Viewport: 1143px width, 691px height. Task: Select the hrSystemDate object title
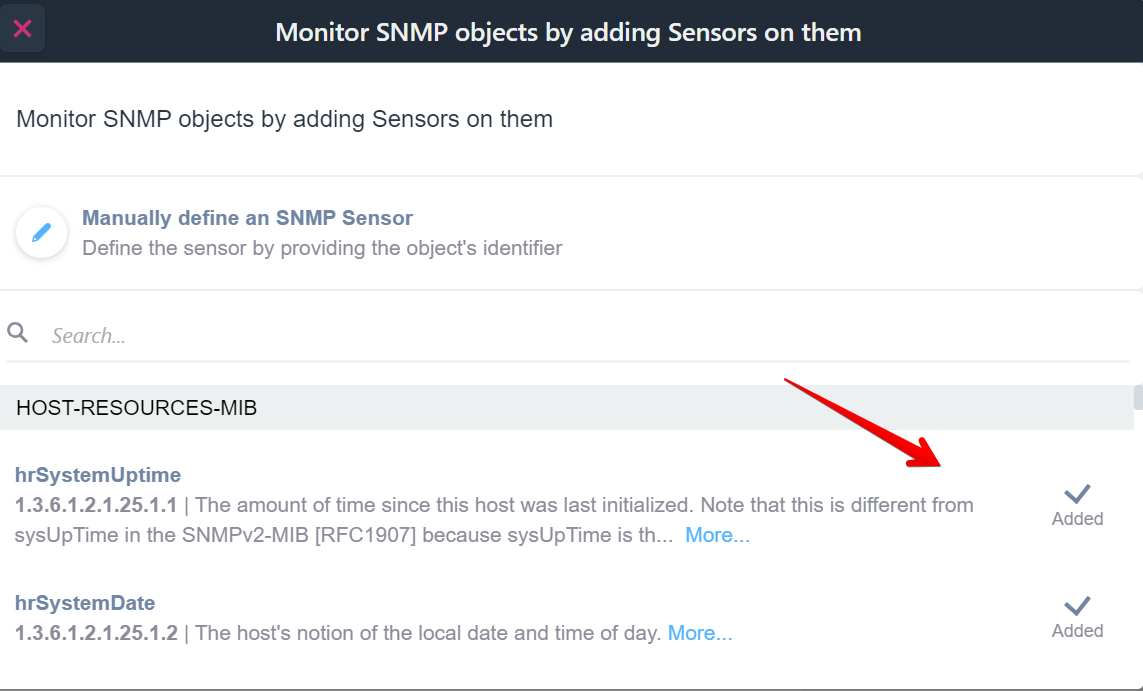click(85, 603)
